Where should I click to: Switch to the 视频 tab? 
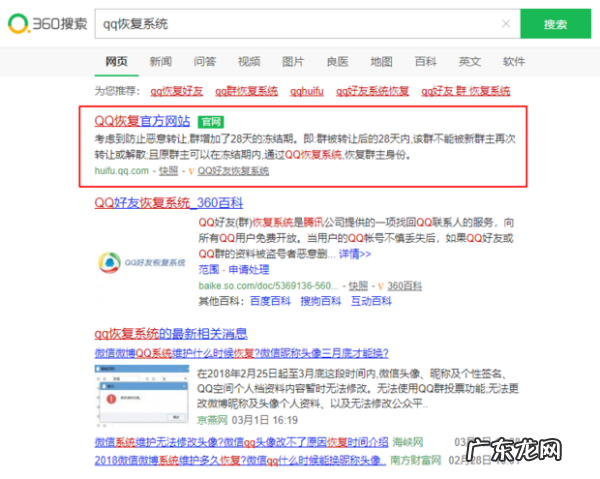(249, 61)
